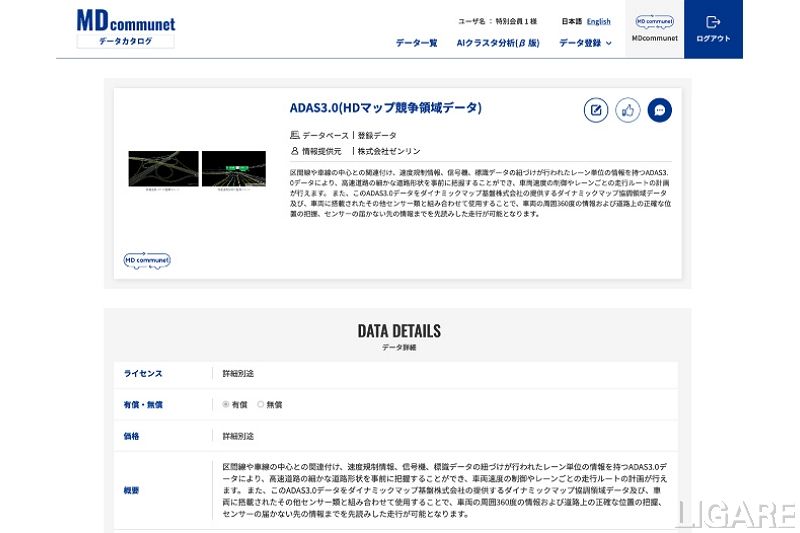Switch language to English
This screenshot has height=533, width=800.
(x=598, y=21)
